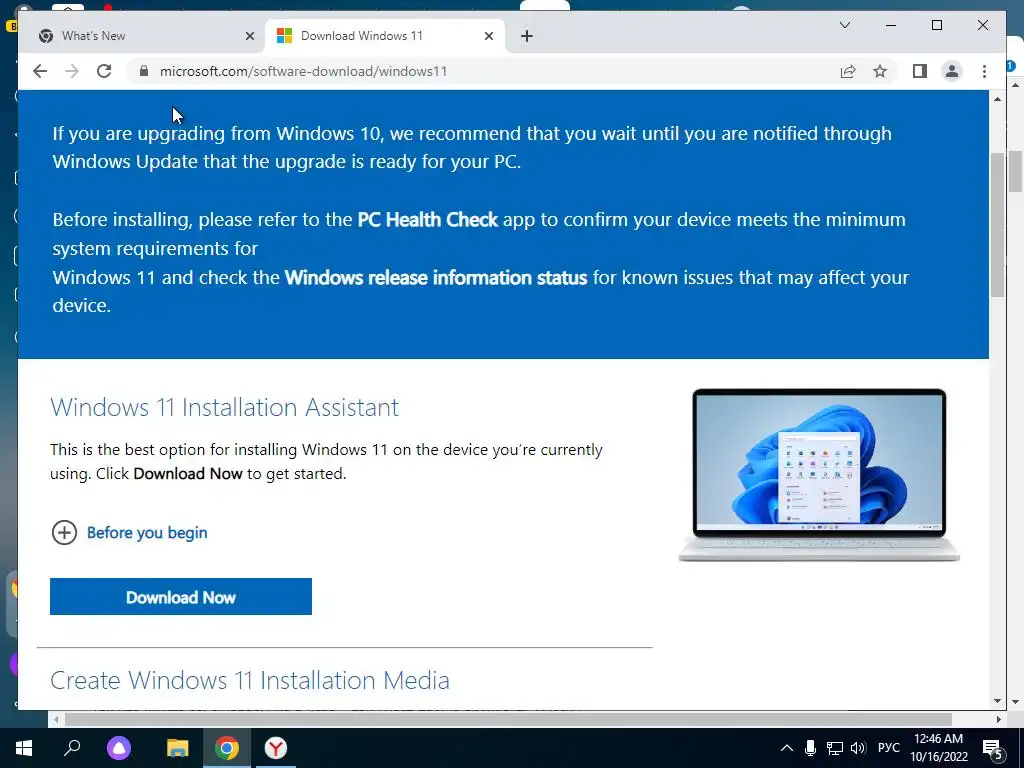Click the forward navigation arrow
The height and width of the screenshot is (768, 1024).
pos(72,71)
